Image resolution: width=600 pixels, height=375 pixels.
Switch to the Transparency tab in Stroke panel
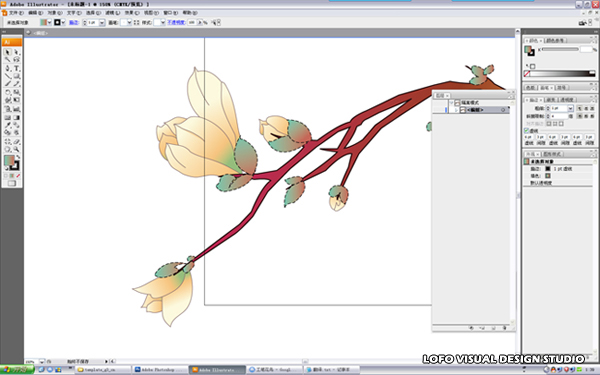point(566,100)
